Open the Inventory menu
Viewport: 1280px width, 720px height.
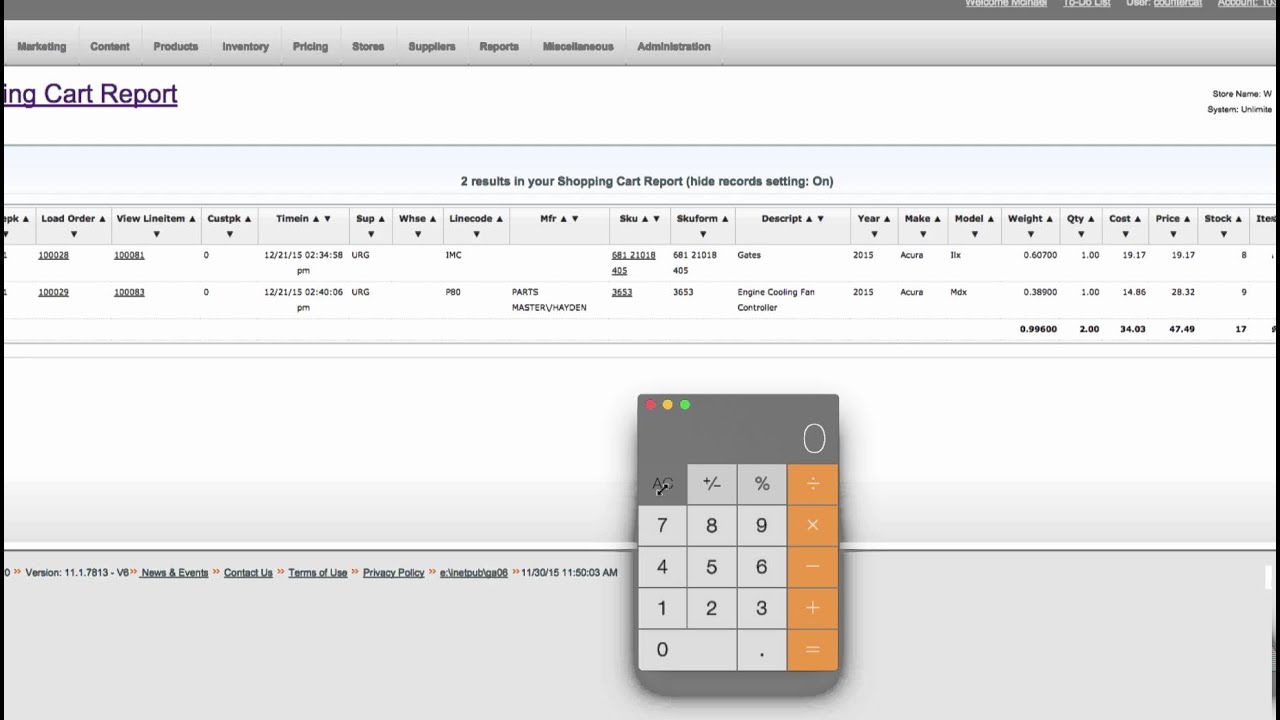245,47
